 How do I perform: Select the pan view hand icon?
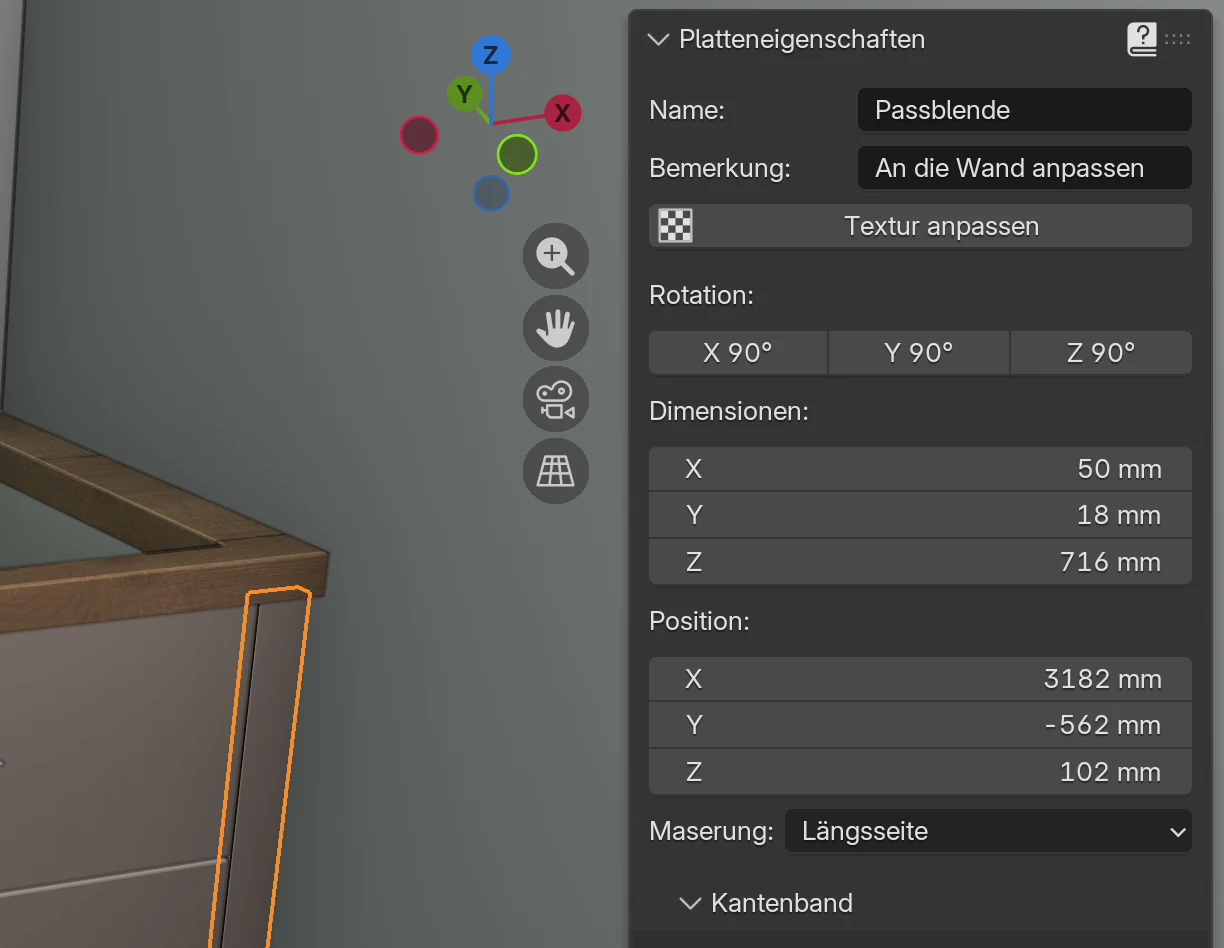click(x=556, y=328)
